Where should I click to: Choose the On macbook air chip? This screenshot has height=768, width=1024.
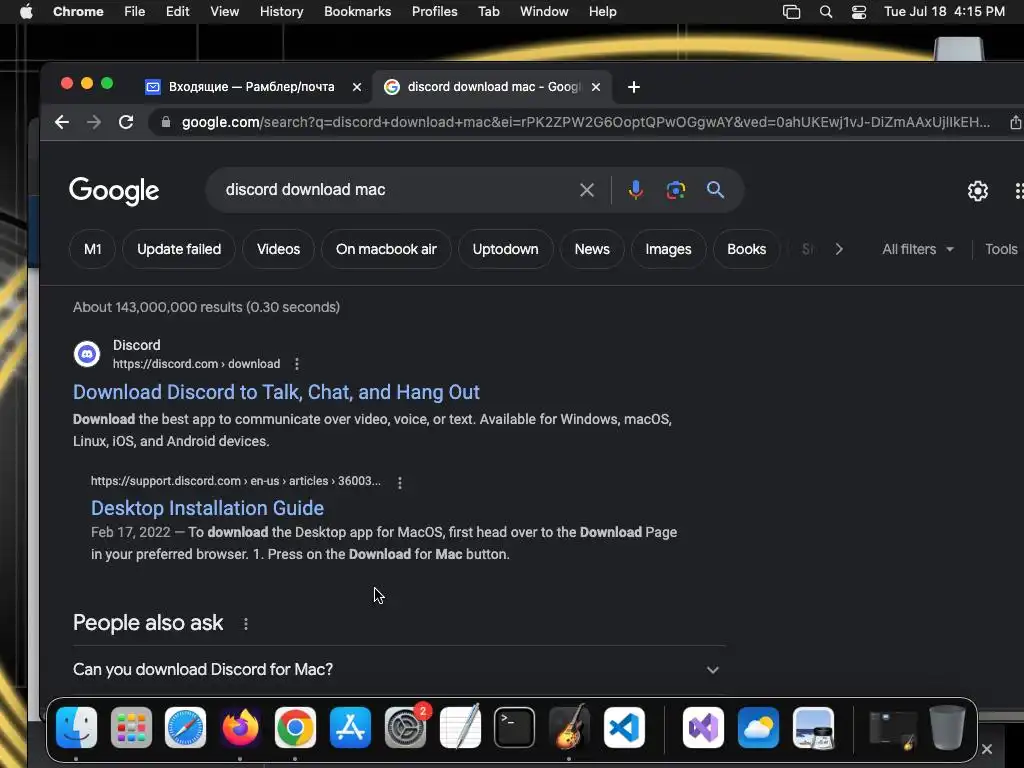click(386, 249)
